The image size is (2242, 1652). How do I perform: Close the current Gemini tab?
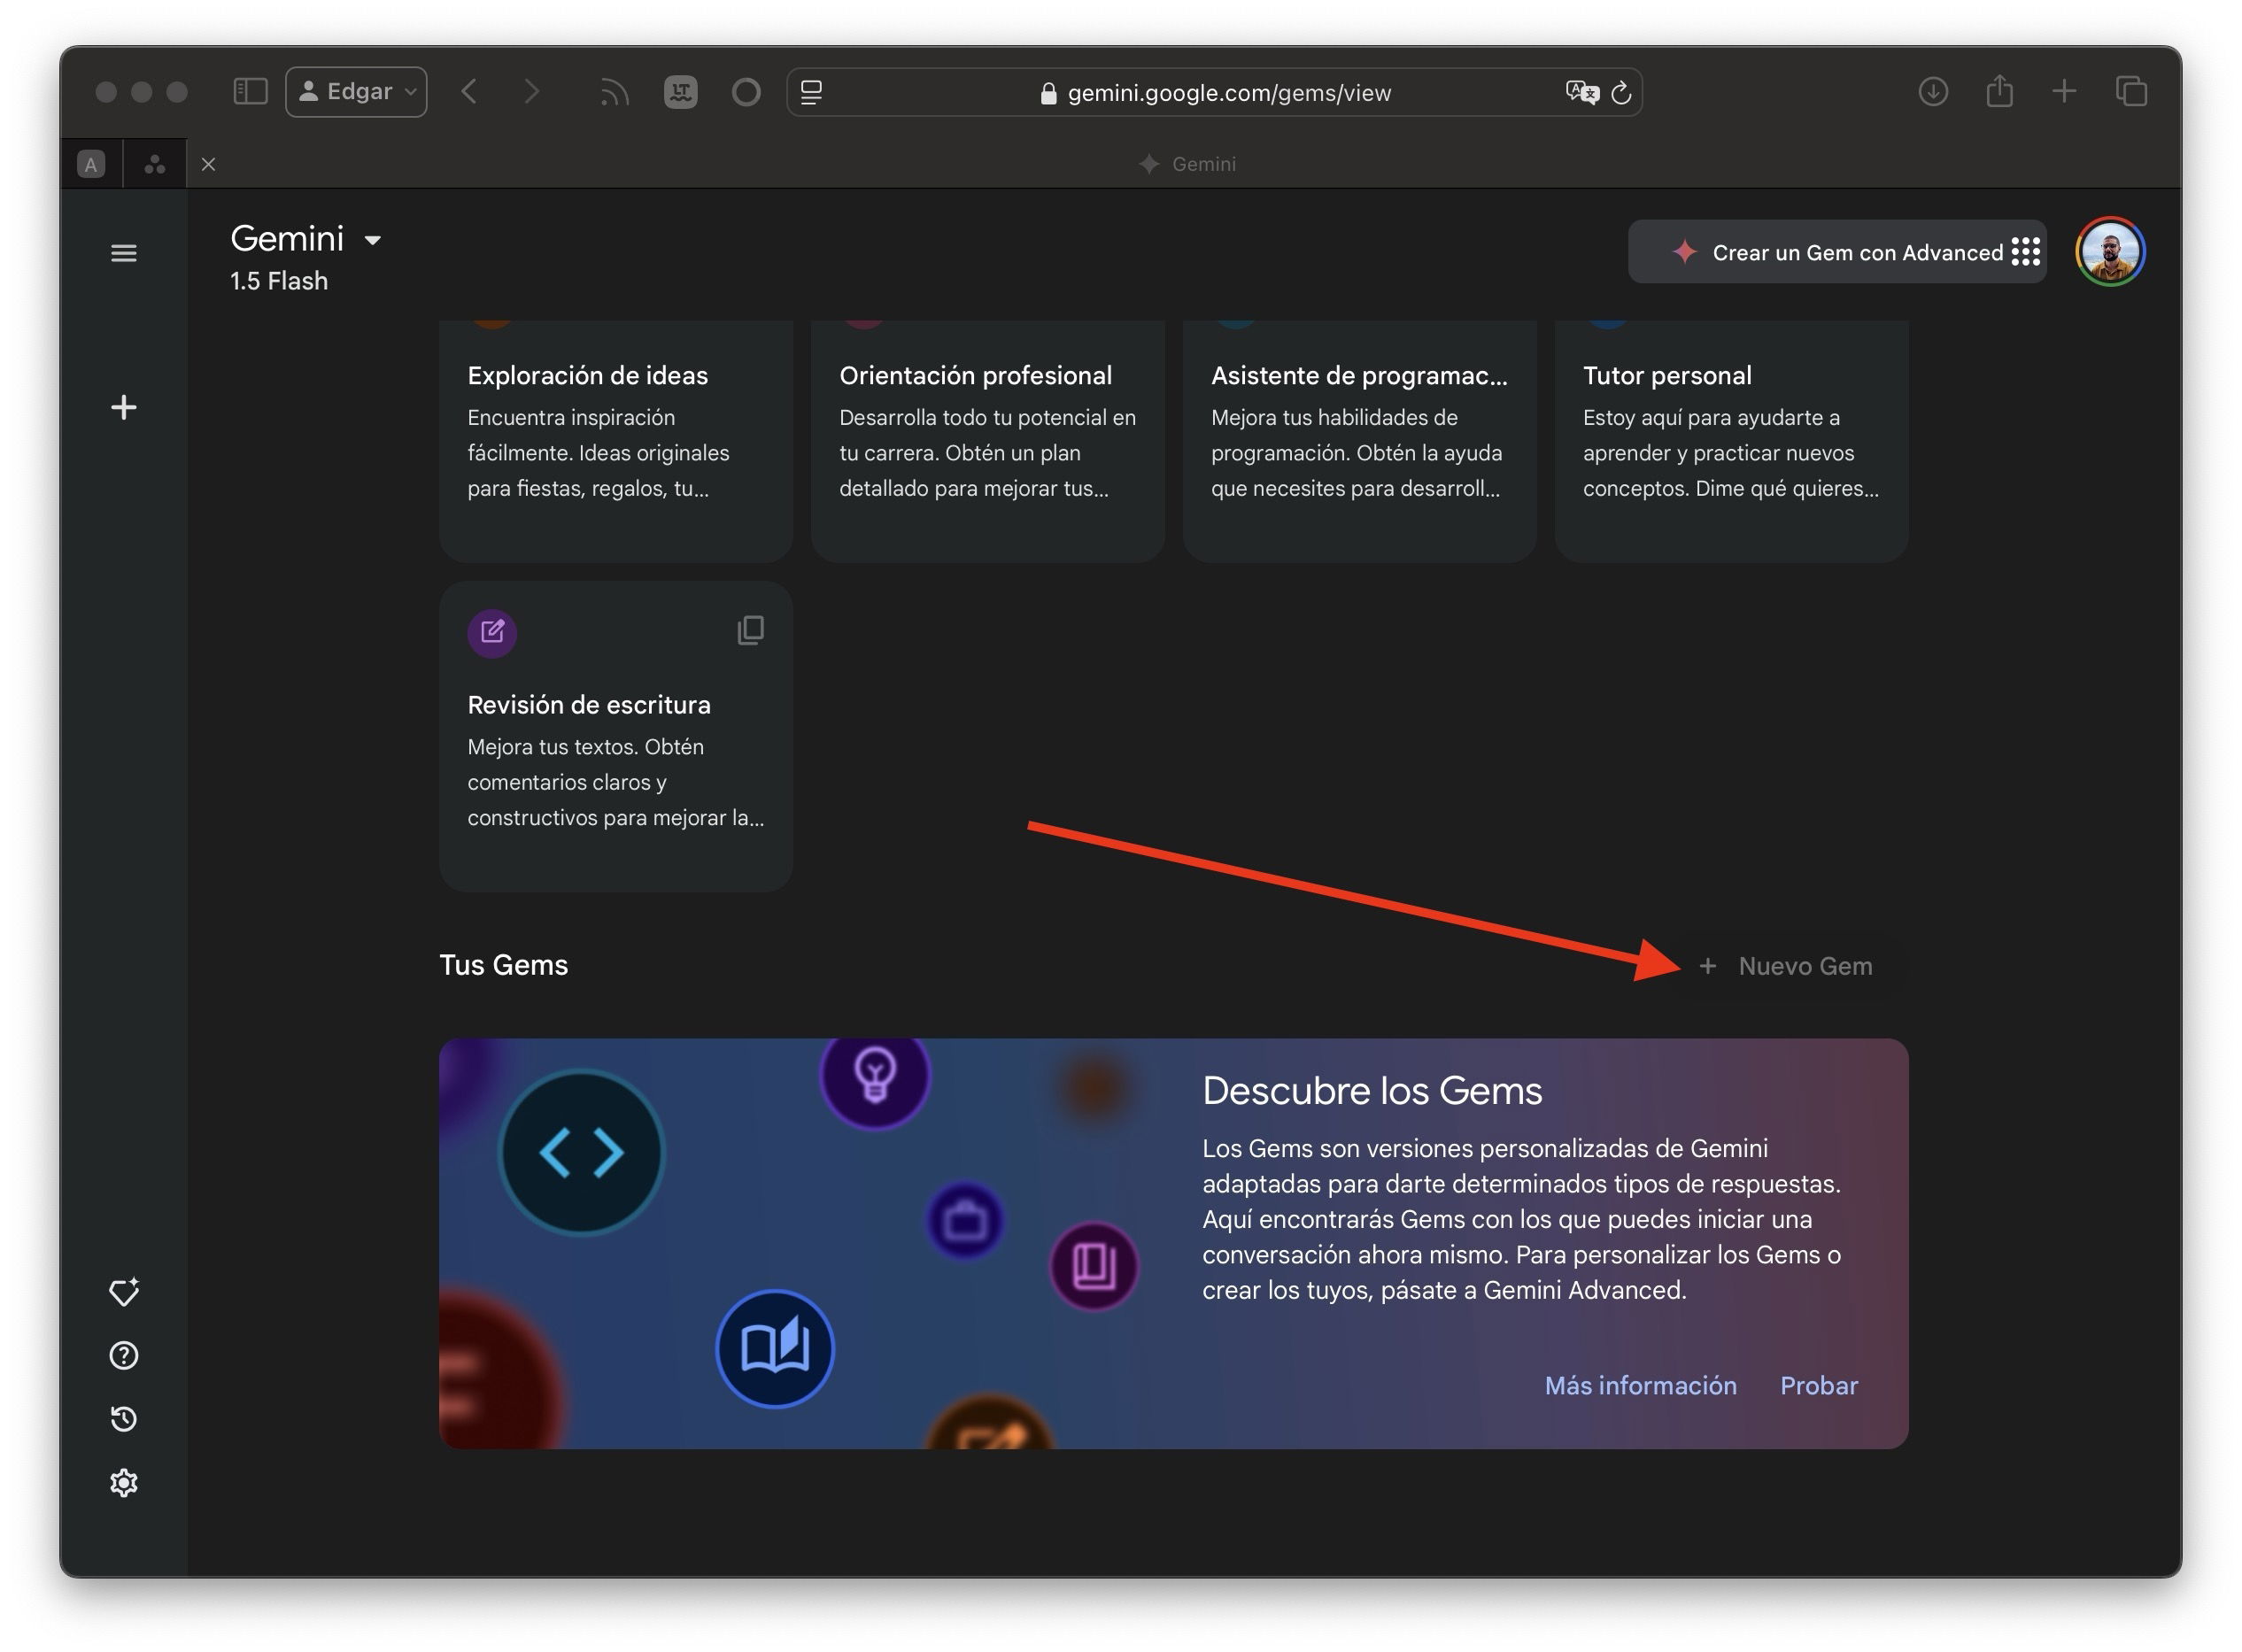pyautogui.click(x=208, y=164)
